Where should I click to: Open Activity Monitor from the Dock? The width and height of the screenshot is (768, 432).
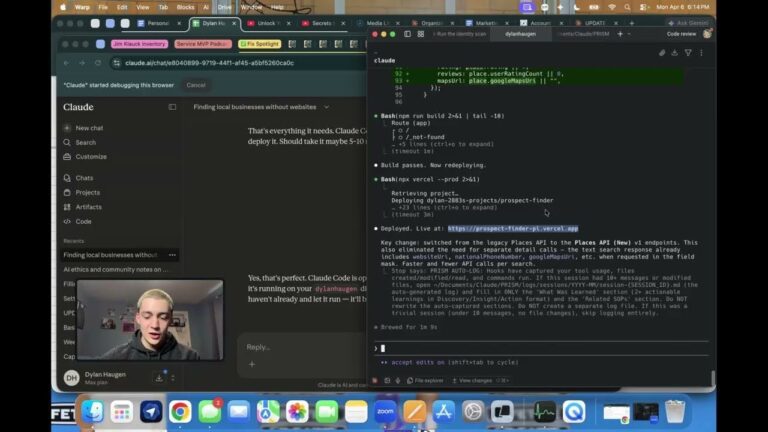(544, 411)
